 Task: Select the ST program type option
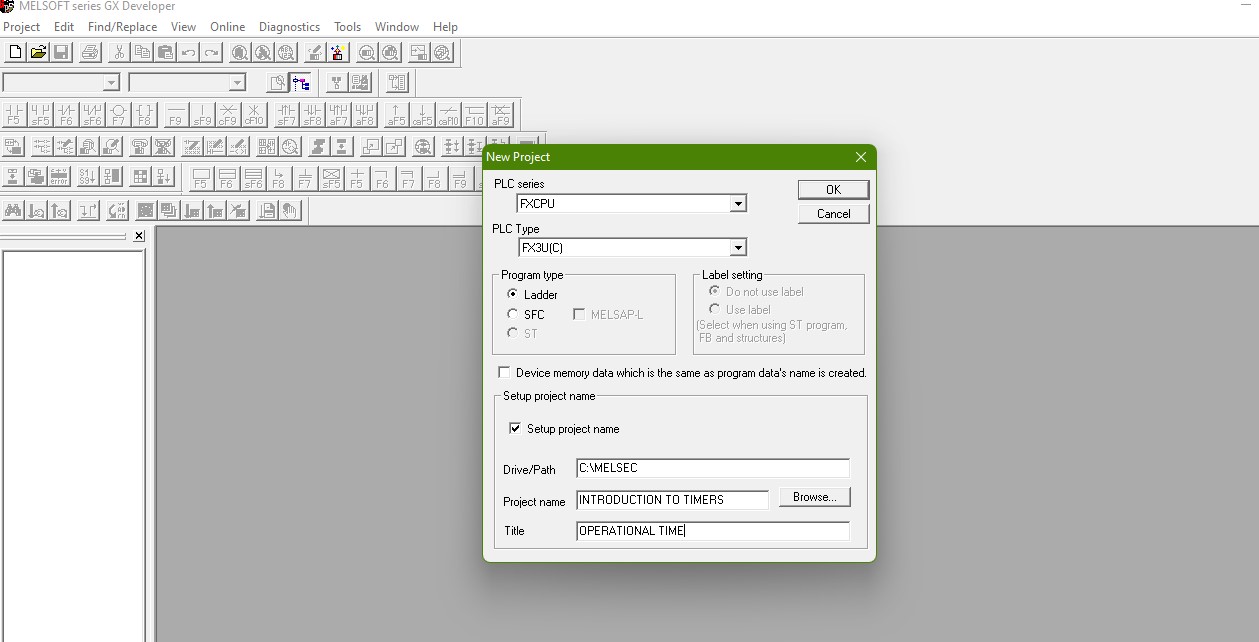[x=523, y=333]
